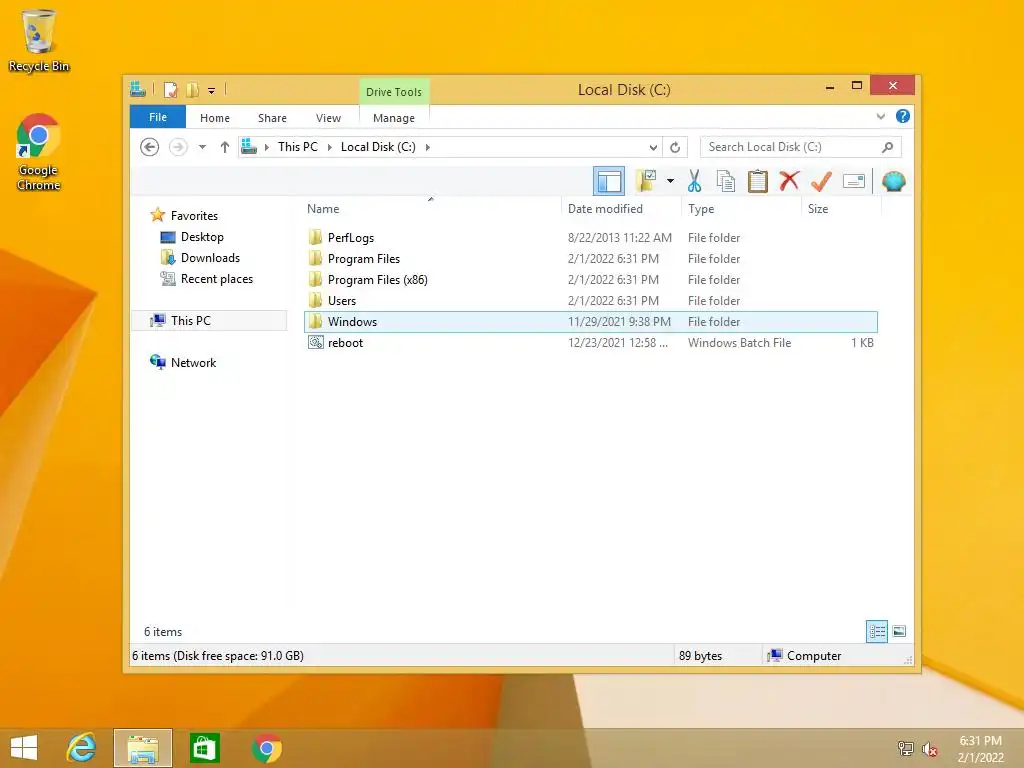This screenshot has width=1024, height=768.
Task: Select This PC in the navigation pane
Action: [x=209, y=321]
